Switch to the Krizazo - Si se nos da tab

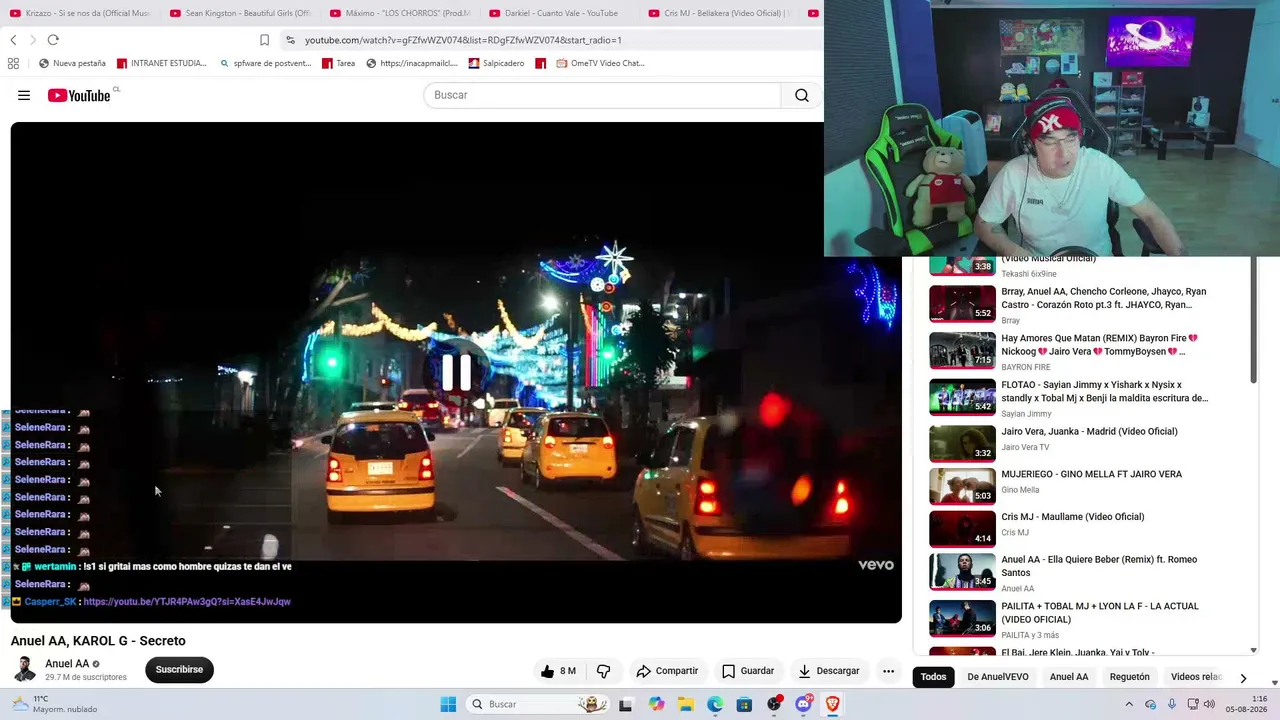[79, 13]
